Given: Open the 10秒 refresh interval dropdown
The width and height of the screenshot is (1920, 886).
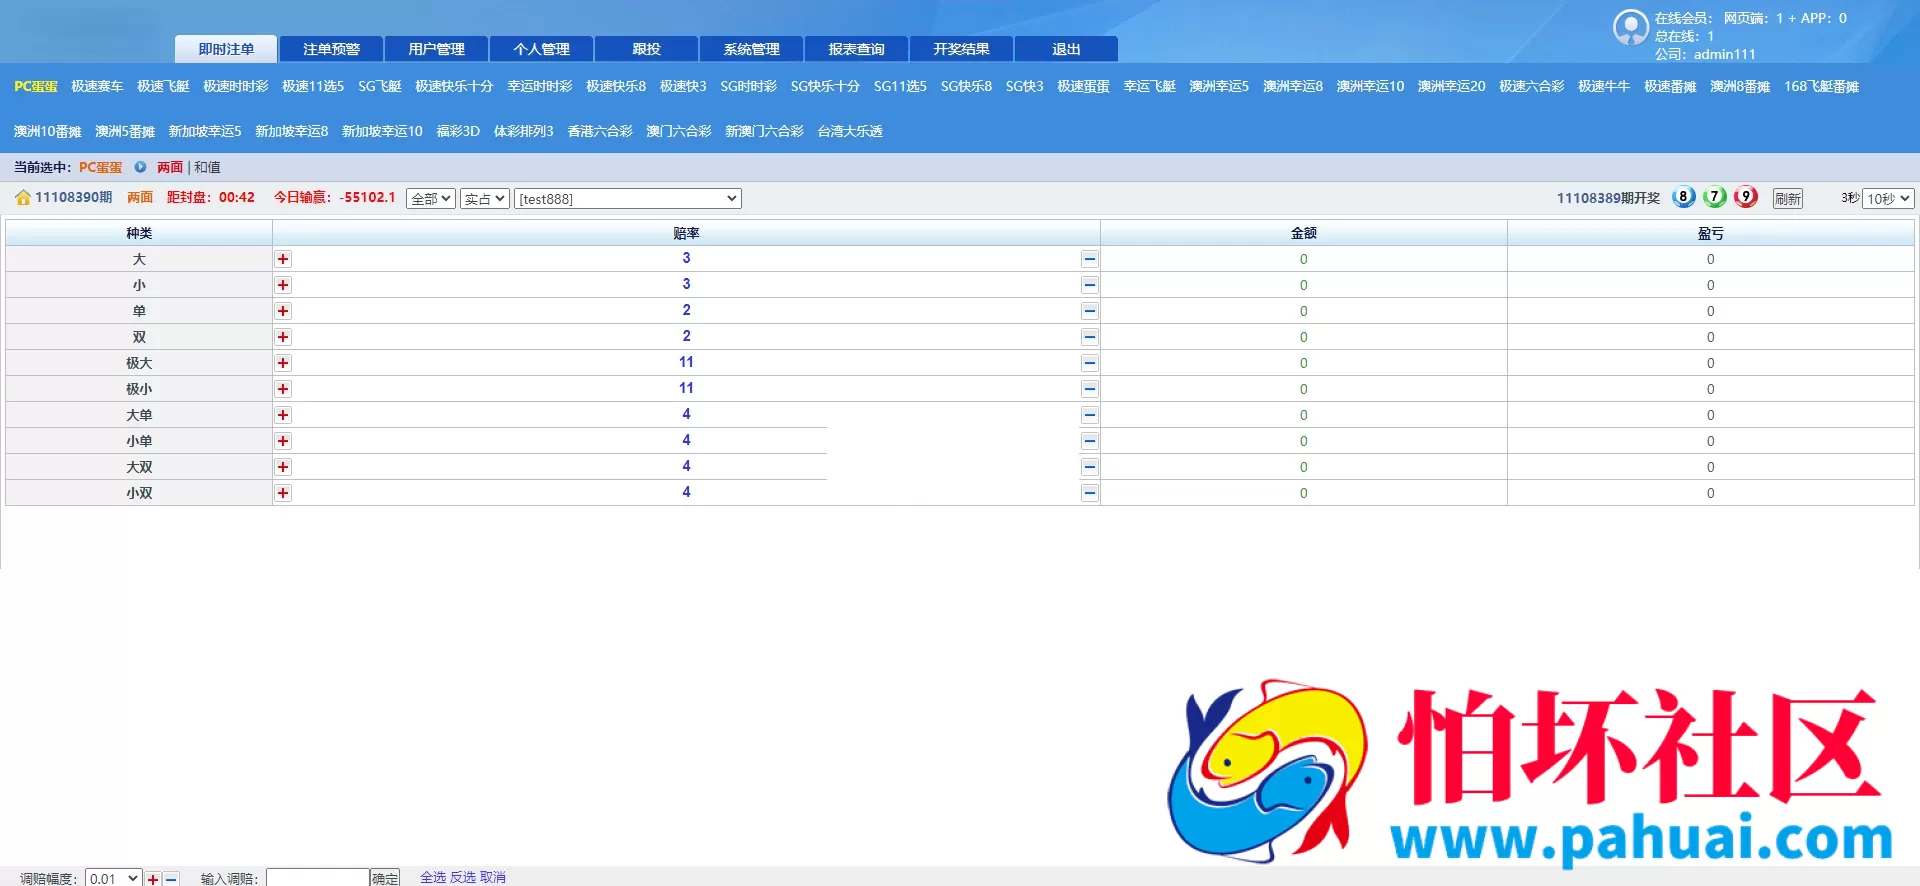Looking at the screenshot, I should point(1888,199).
